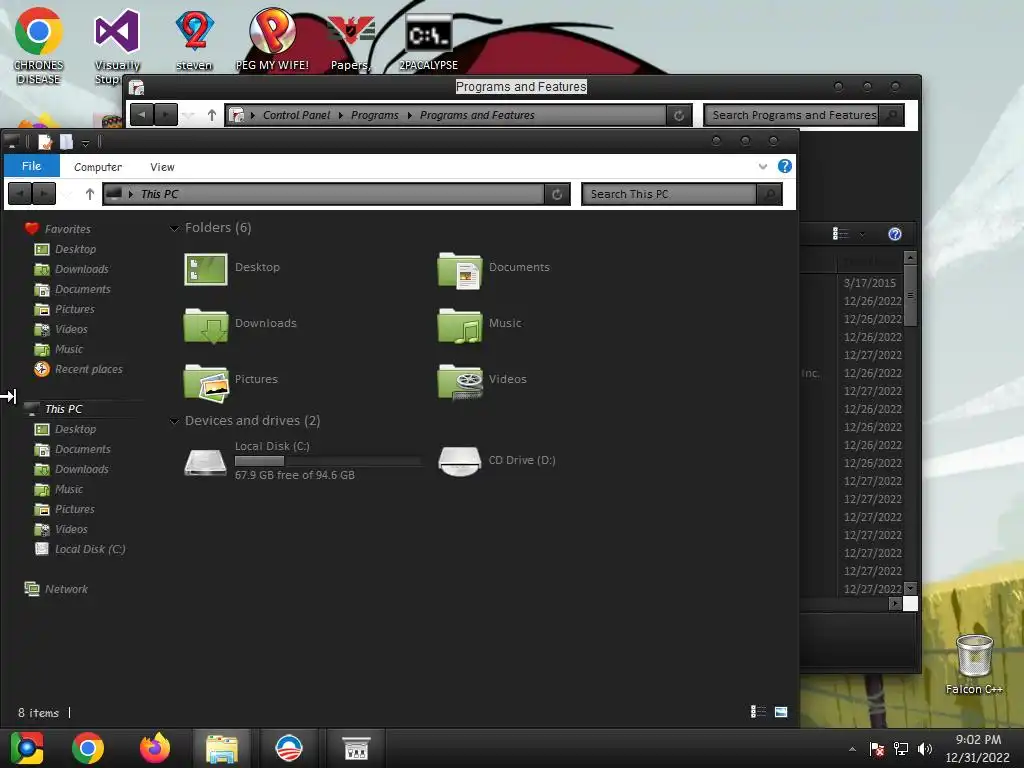The height and width of the screenshot is (768, 1024).
Task: Click the properties icon in quick access toolbar
Action: point(45,142)
